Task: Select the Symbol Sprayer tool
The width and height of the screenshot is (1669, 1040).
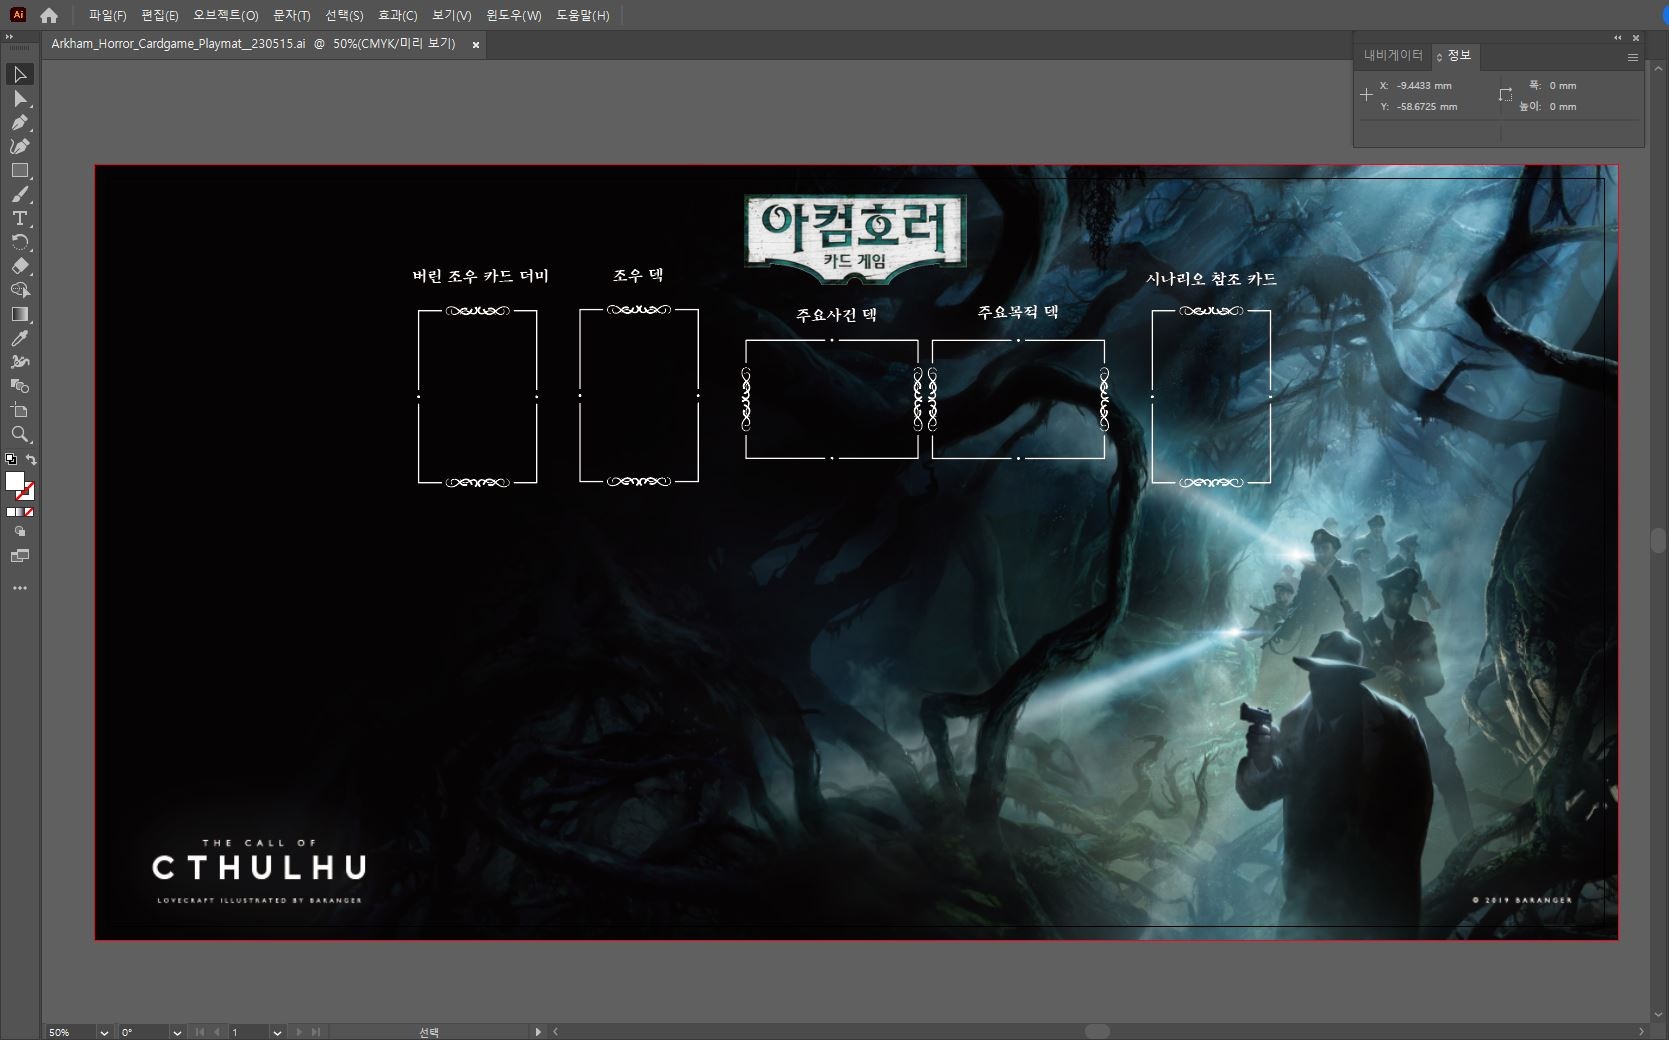Action: coord(20,363)
